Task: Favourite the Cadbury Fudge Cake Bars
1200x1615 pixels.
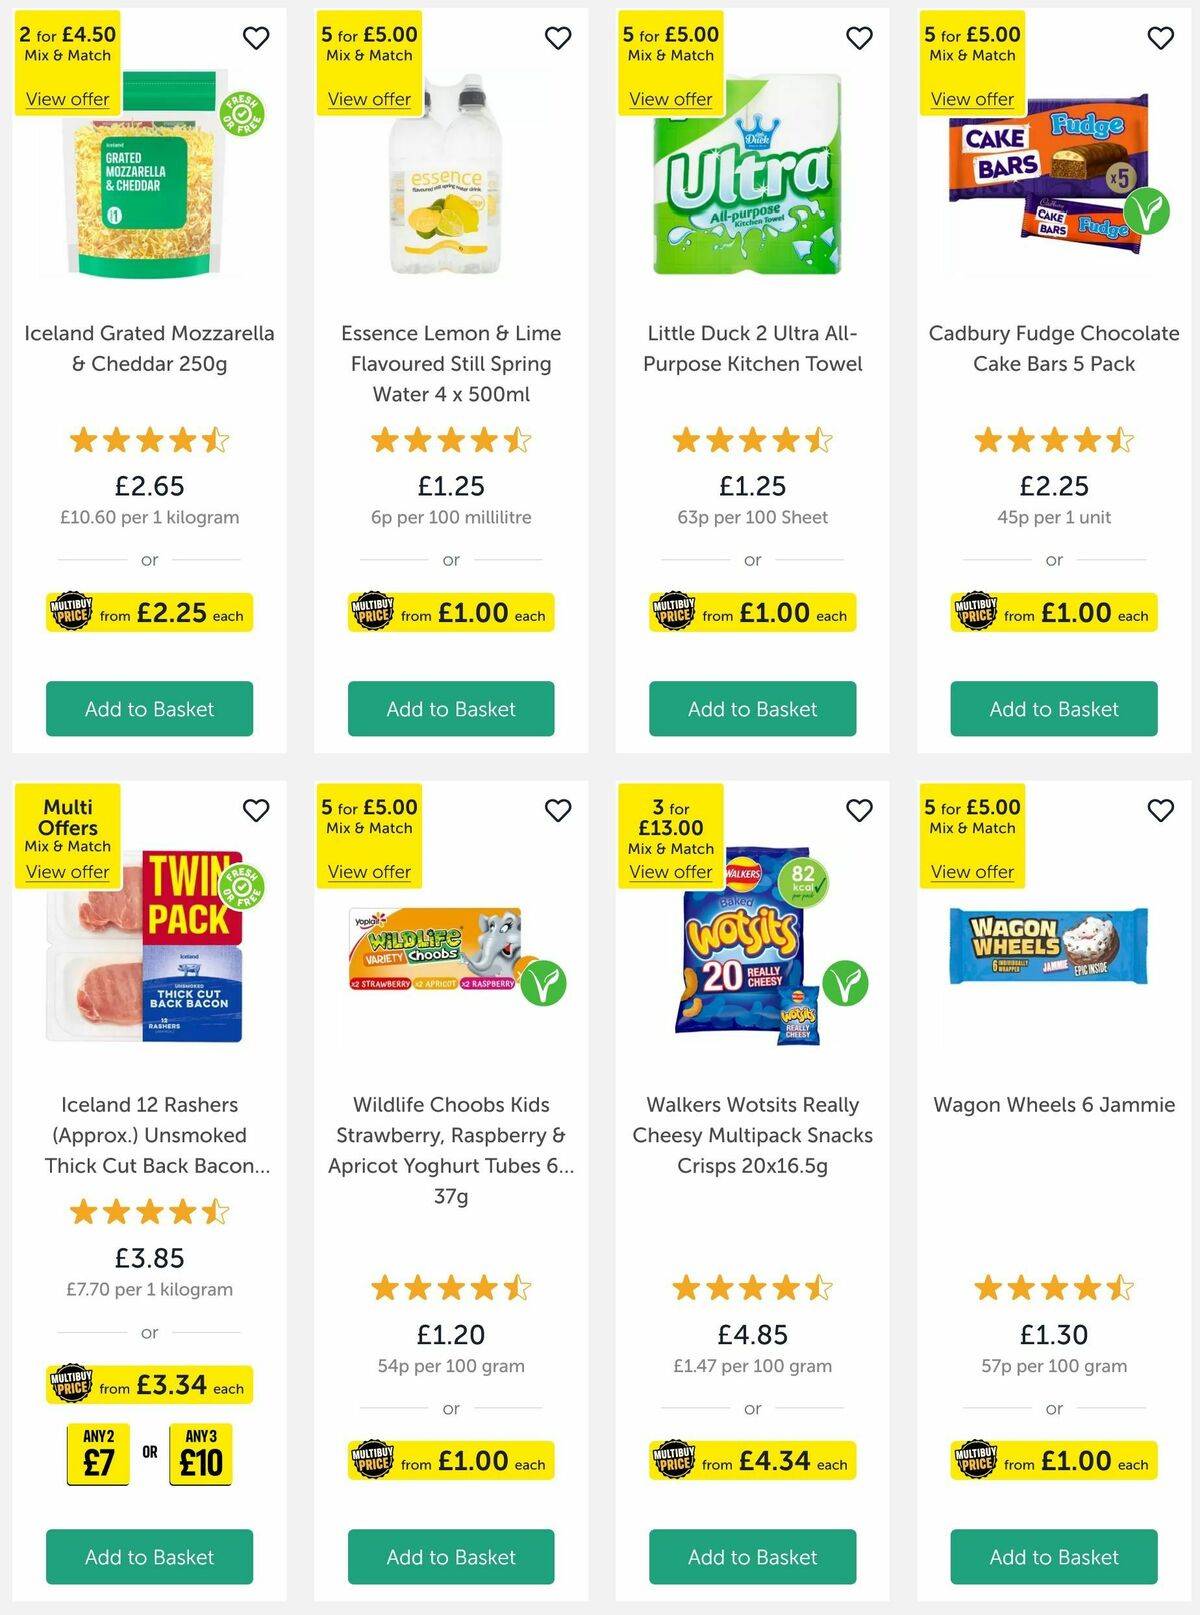Action: pyautogui.click(x=1160, y=37)
